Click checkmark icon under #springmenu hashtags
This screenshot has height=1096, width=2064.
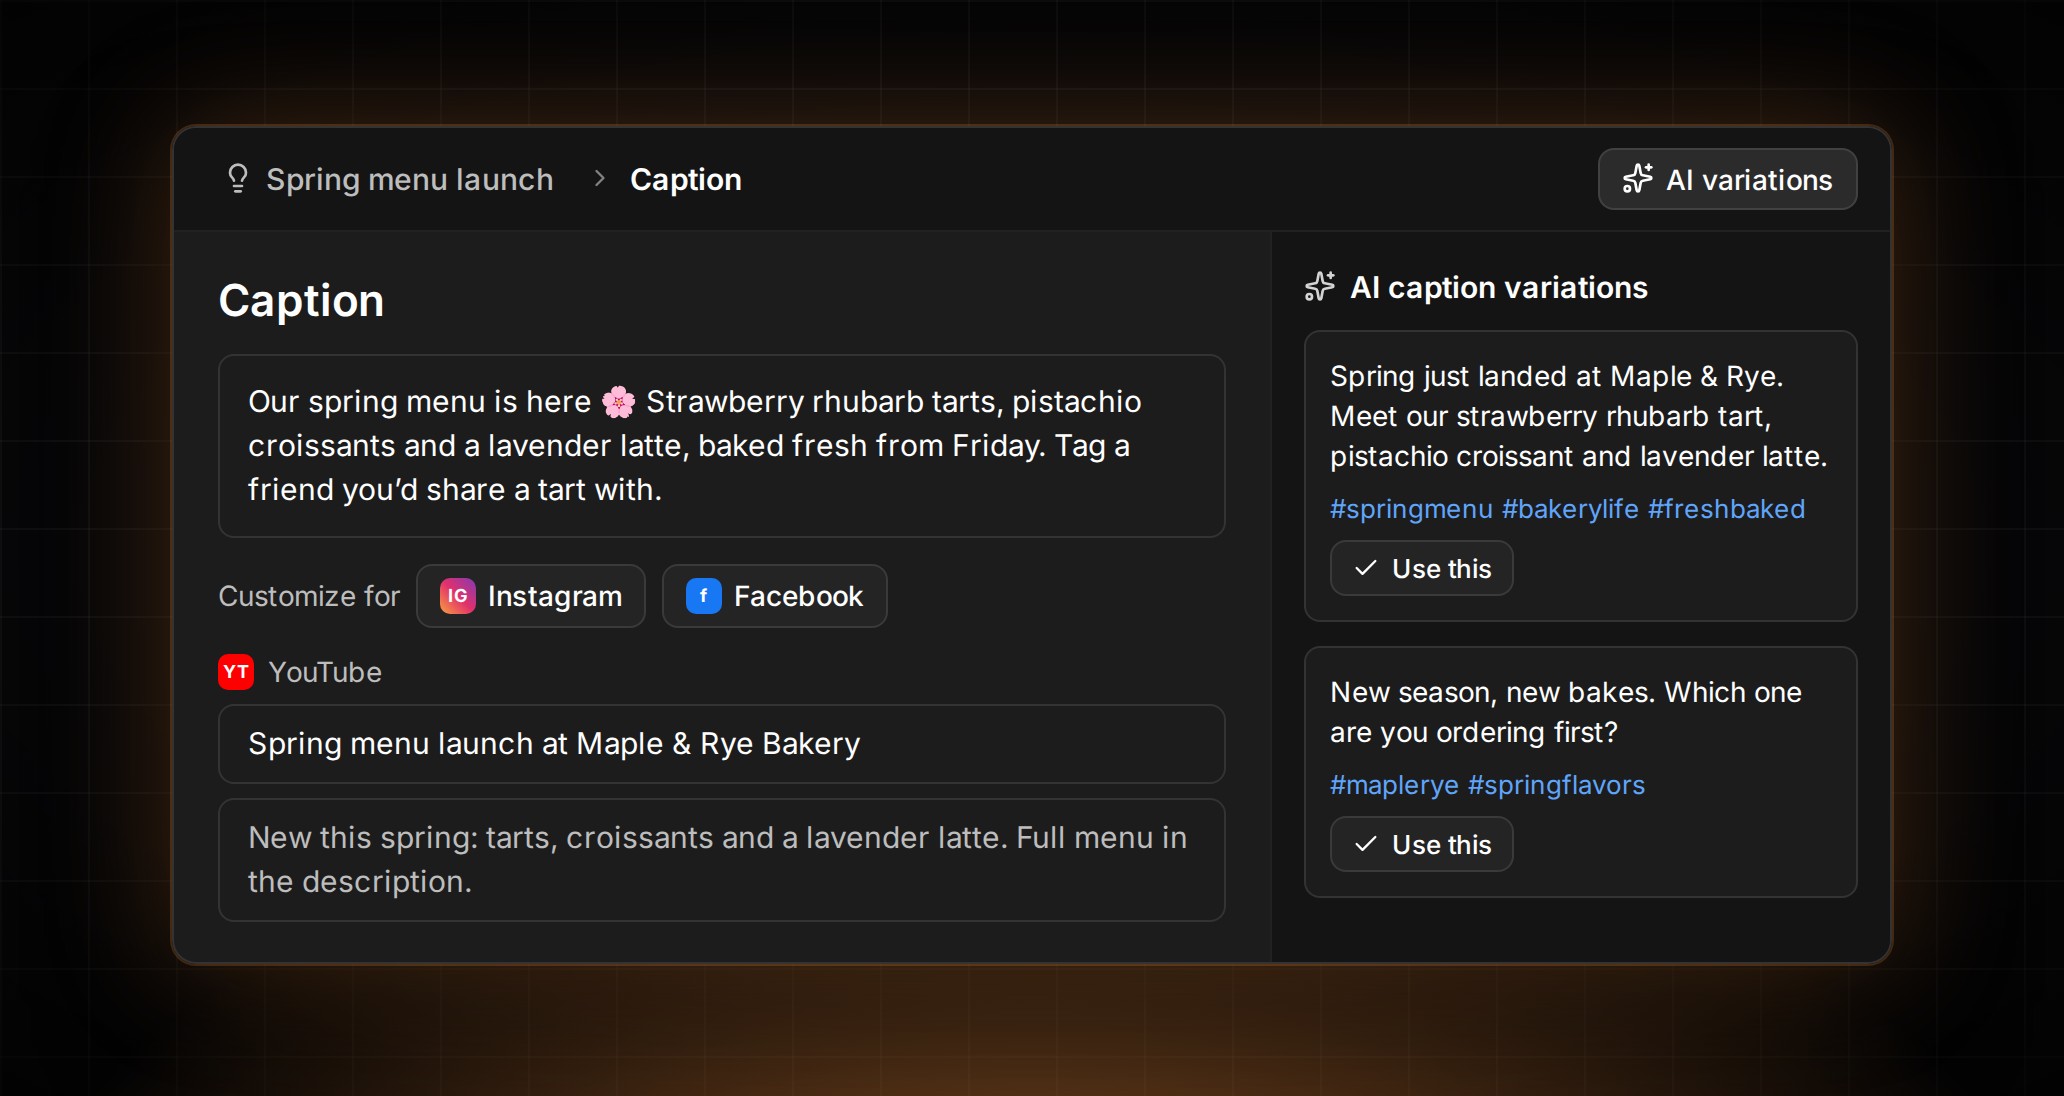(x=1365, y=568)
